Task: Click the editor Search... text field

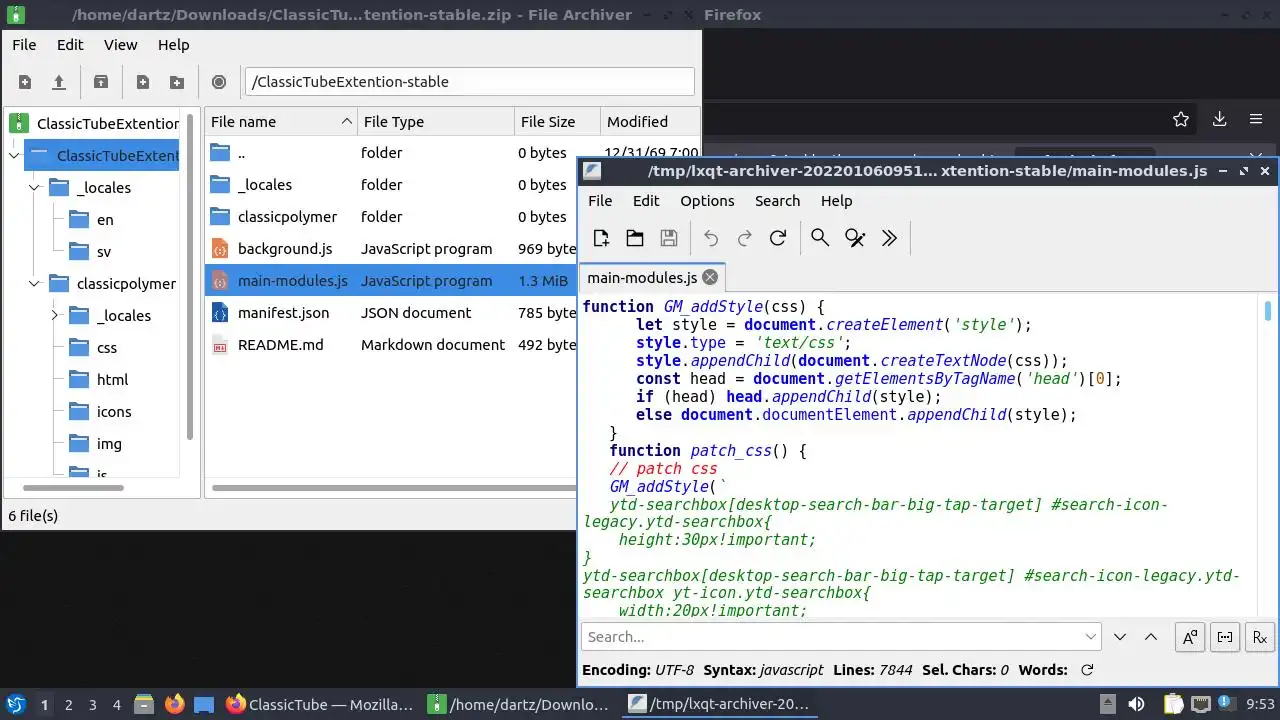Action: [x=841, y=637]
